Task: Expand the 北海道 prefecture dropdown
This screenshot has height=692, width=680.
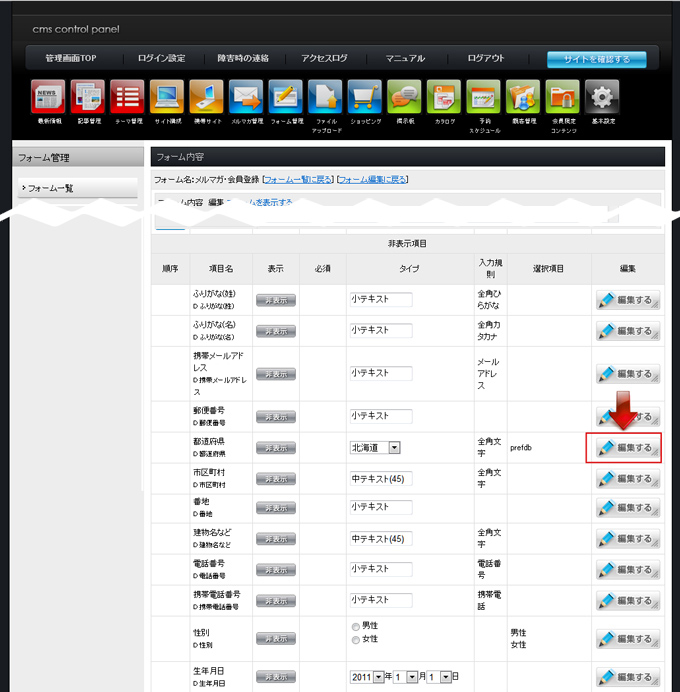Action: coord(394,448)
